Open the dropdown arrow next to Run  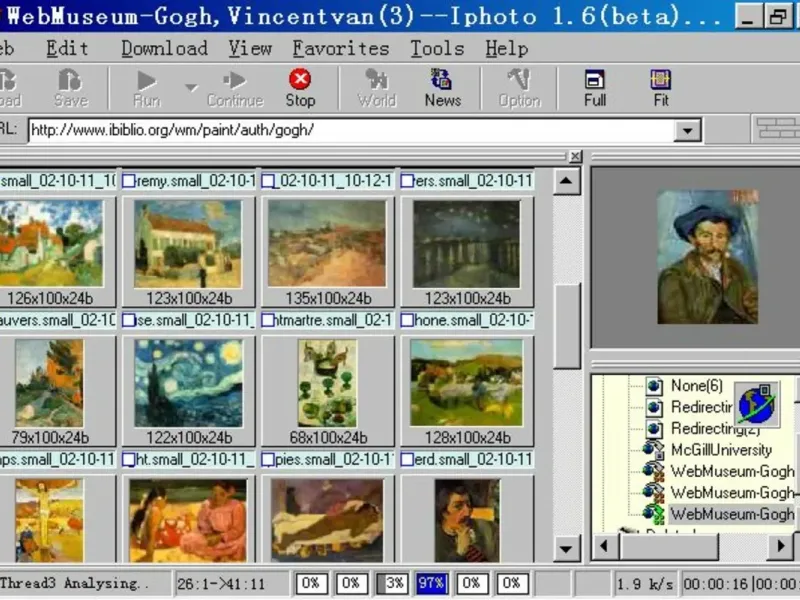pos(191,87)
